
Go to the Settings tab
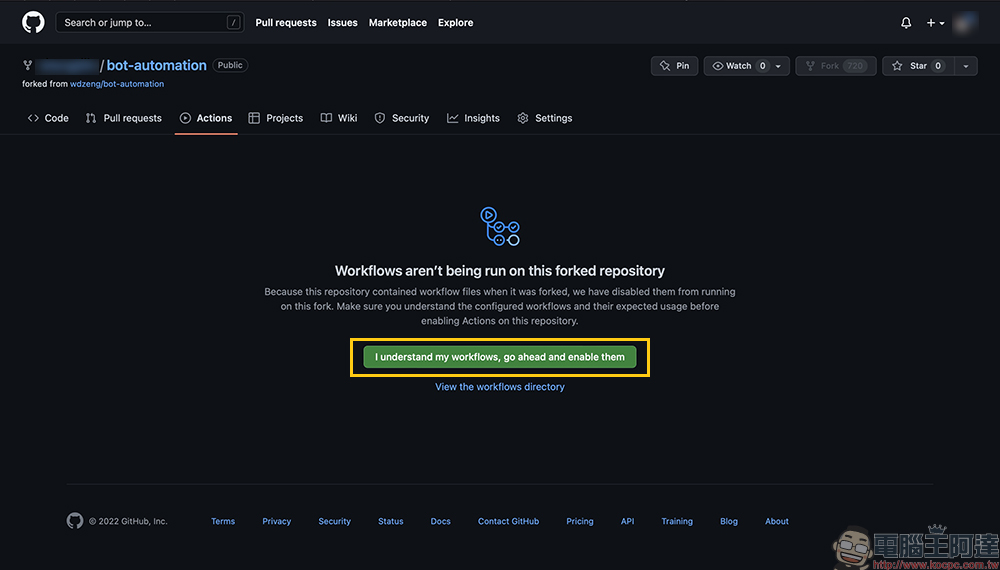coord(545,118)
